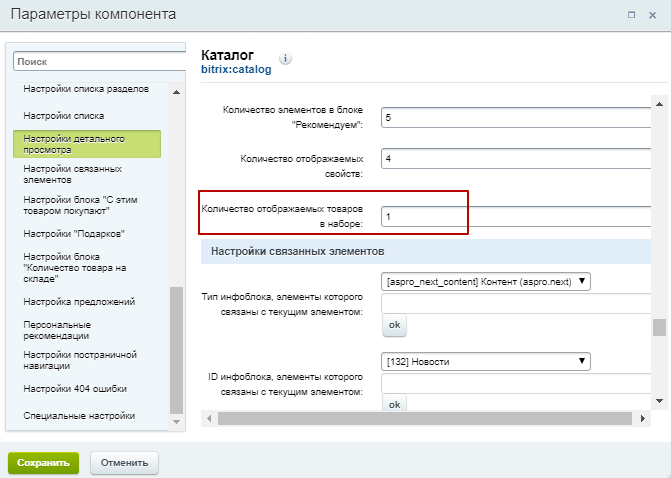Open Настройки связанных элементов sidebar section

[73, 174]
